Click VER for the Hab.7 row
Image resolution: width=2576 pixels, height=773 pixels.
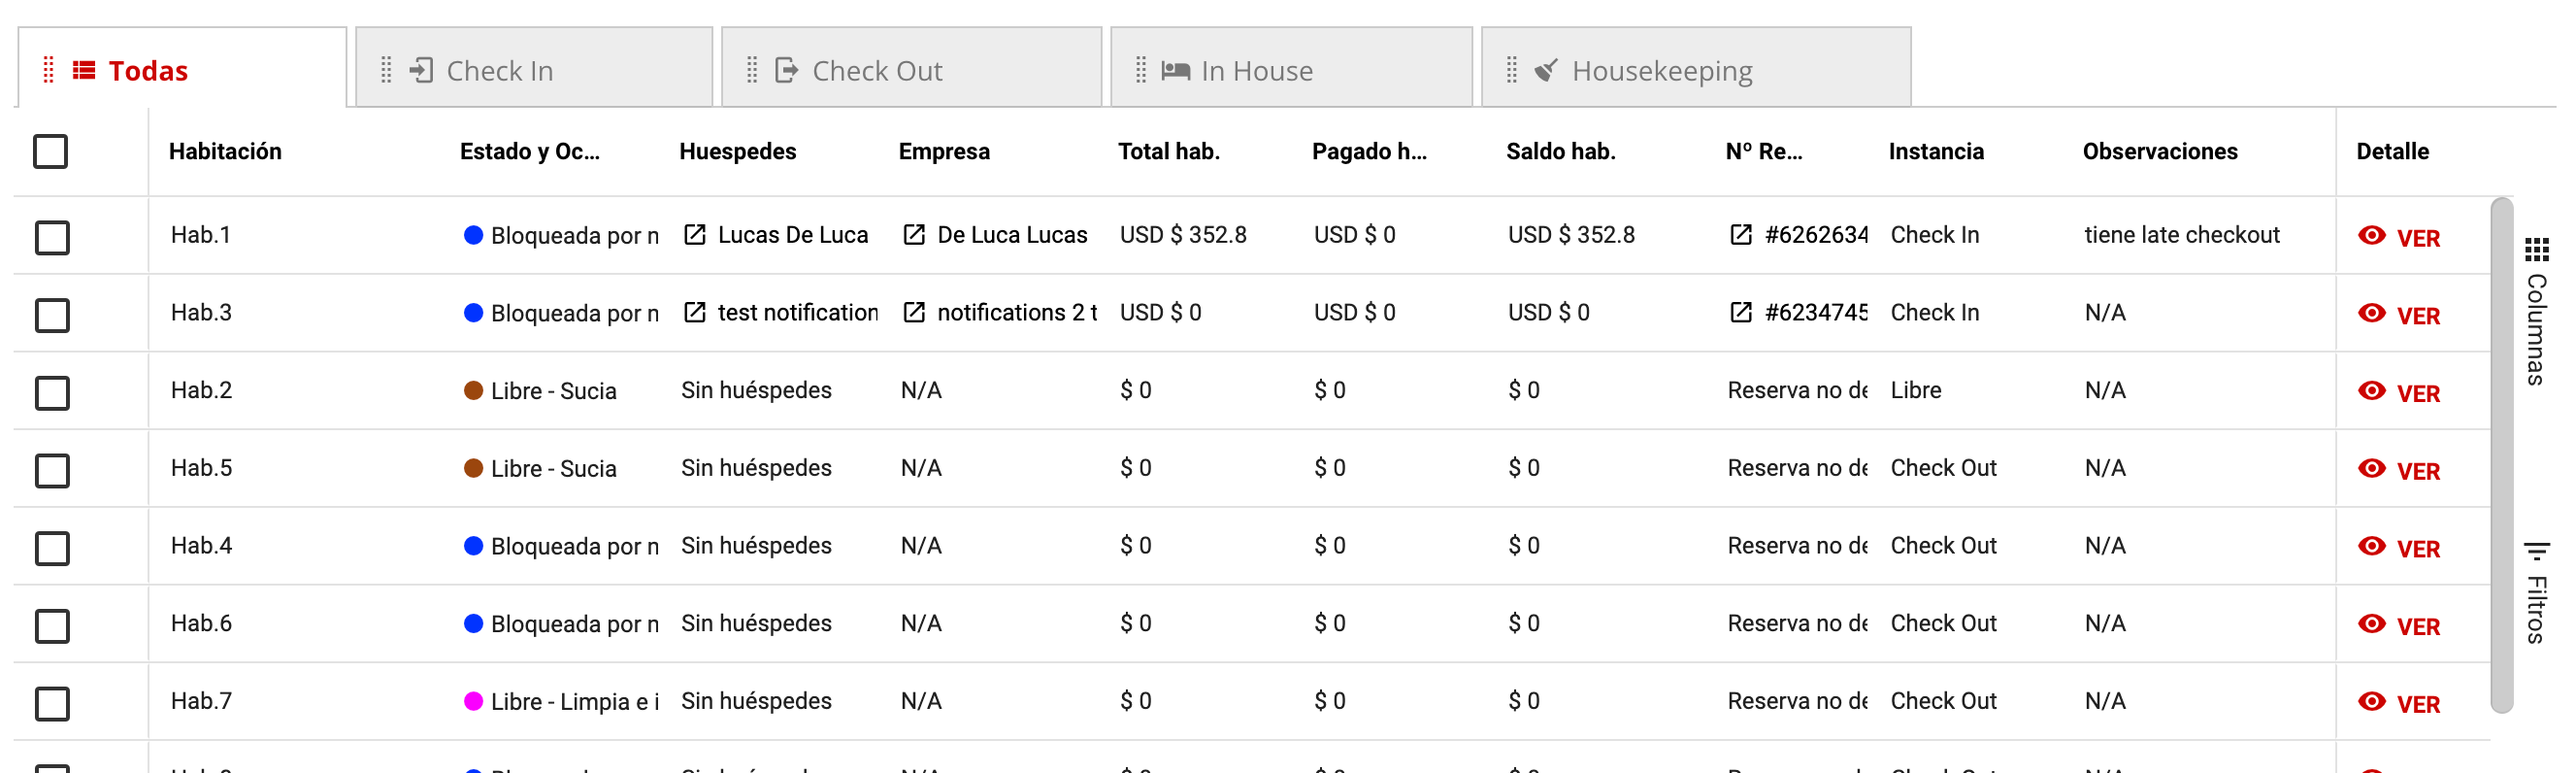point(2417,705)
